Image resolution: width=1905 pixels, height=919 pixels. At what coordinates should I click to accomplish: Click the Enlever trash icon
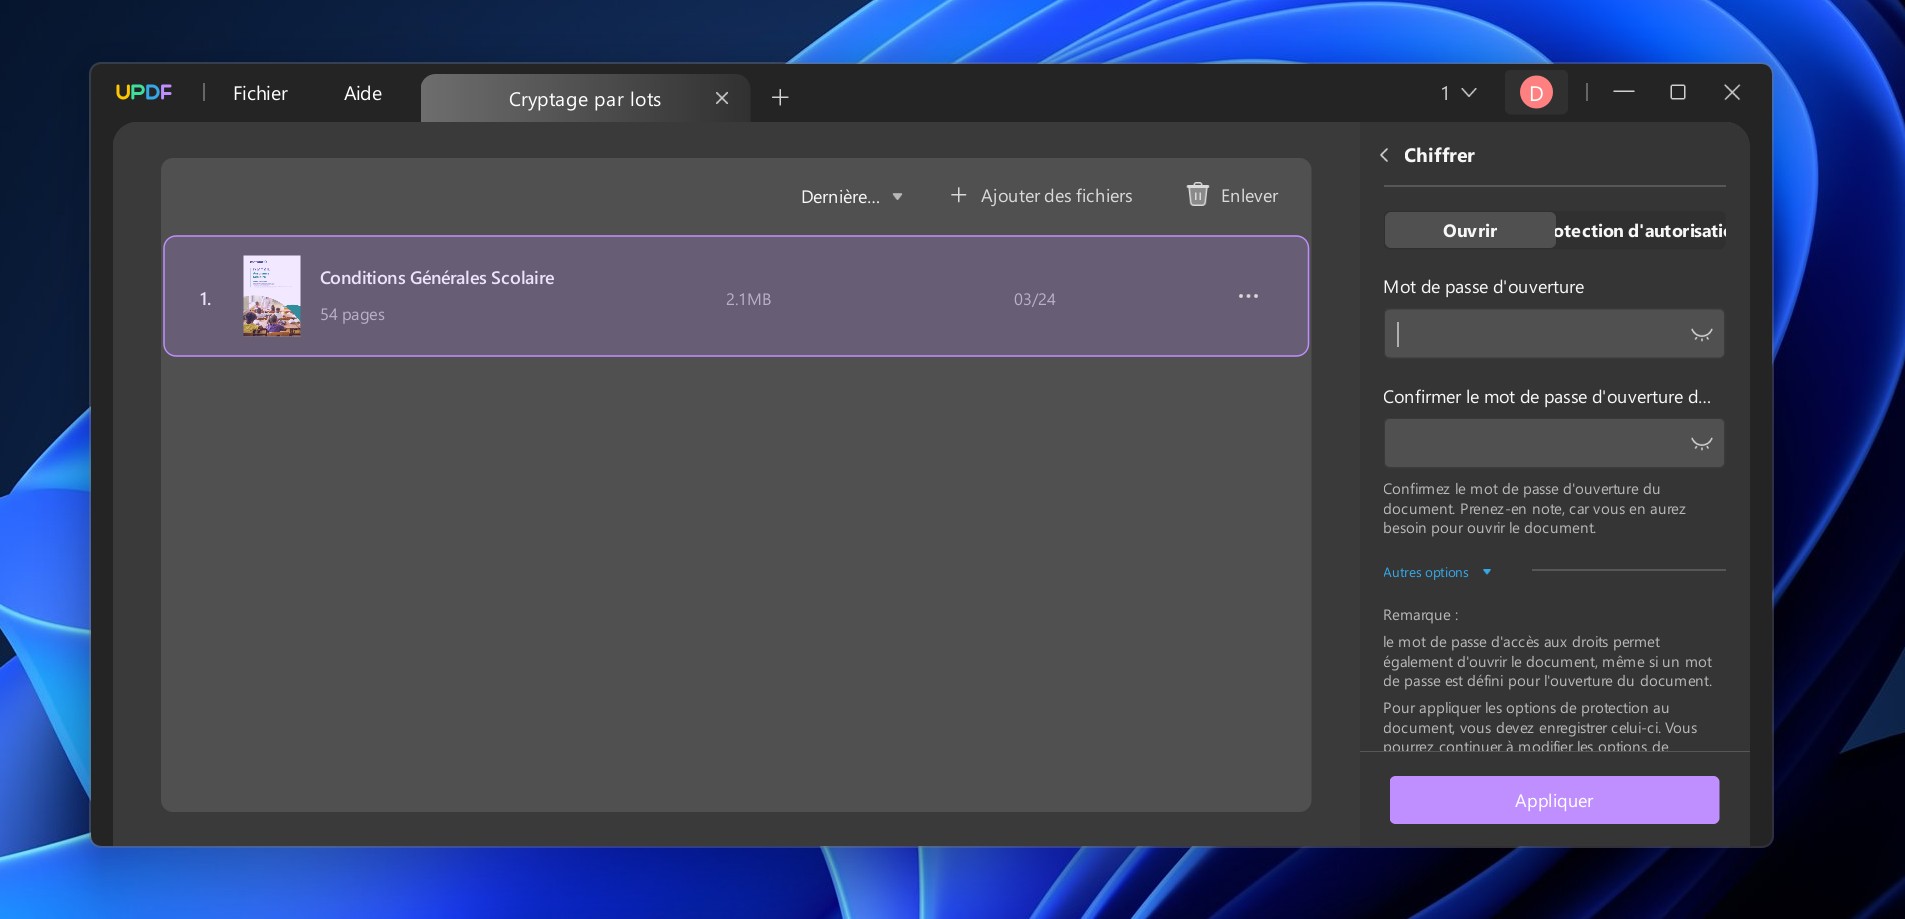pos(1197,195)
